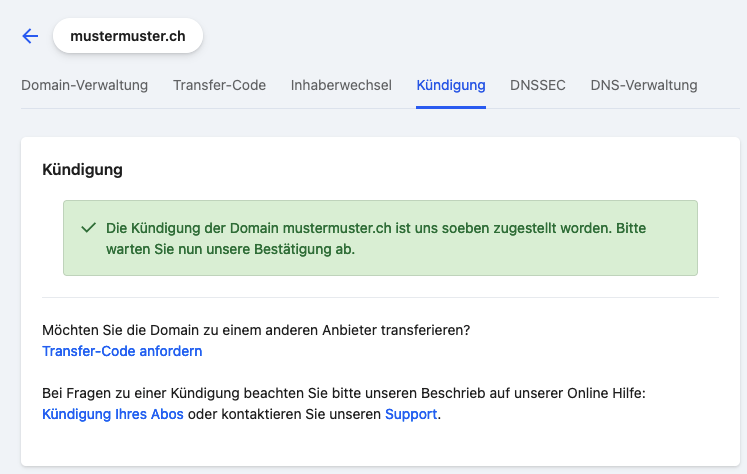Open the DNSSEC tab
The width and height of the screenshot is (747, 474).
pyautogui.click(x=538, y=85)
